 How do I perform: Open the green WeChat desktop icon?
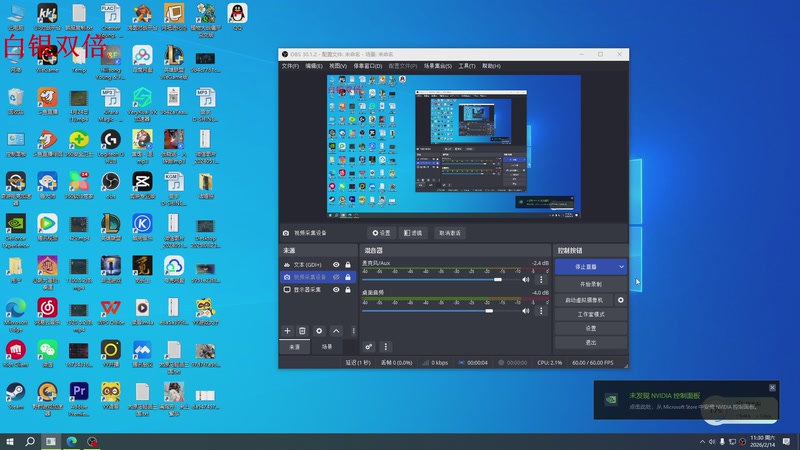[x=47, y=354]
